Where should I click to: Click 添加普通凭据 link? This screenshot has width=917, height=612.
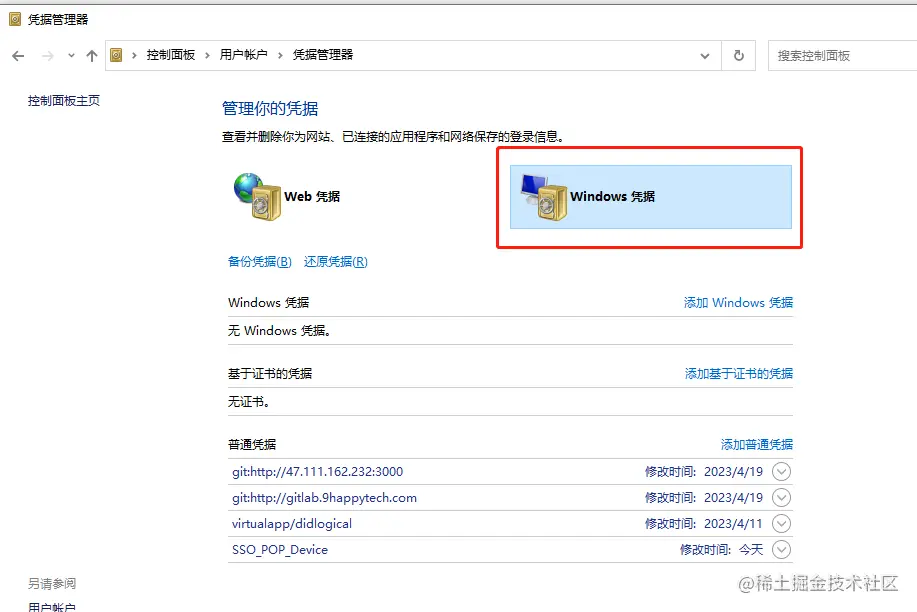point(757,445)
